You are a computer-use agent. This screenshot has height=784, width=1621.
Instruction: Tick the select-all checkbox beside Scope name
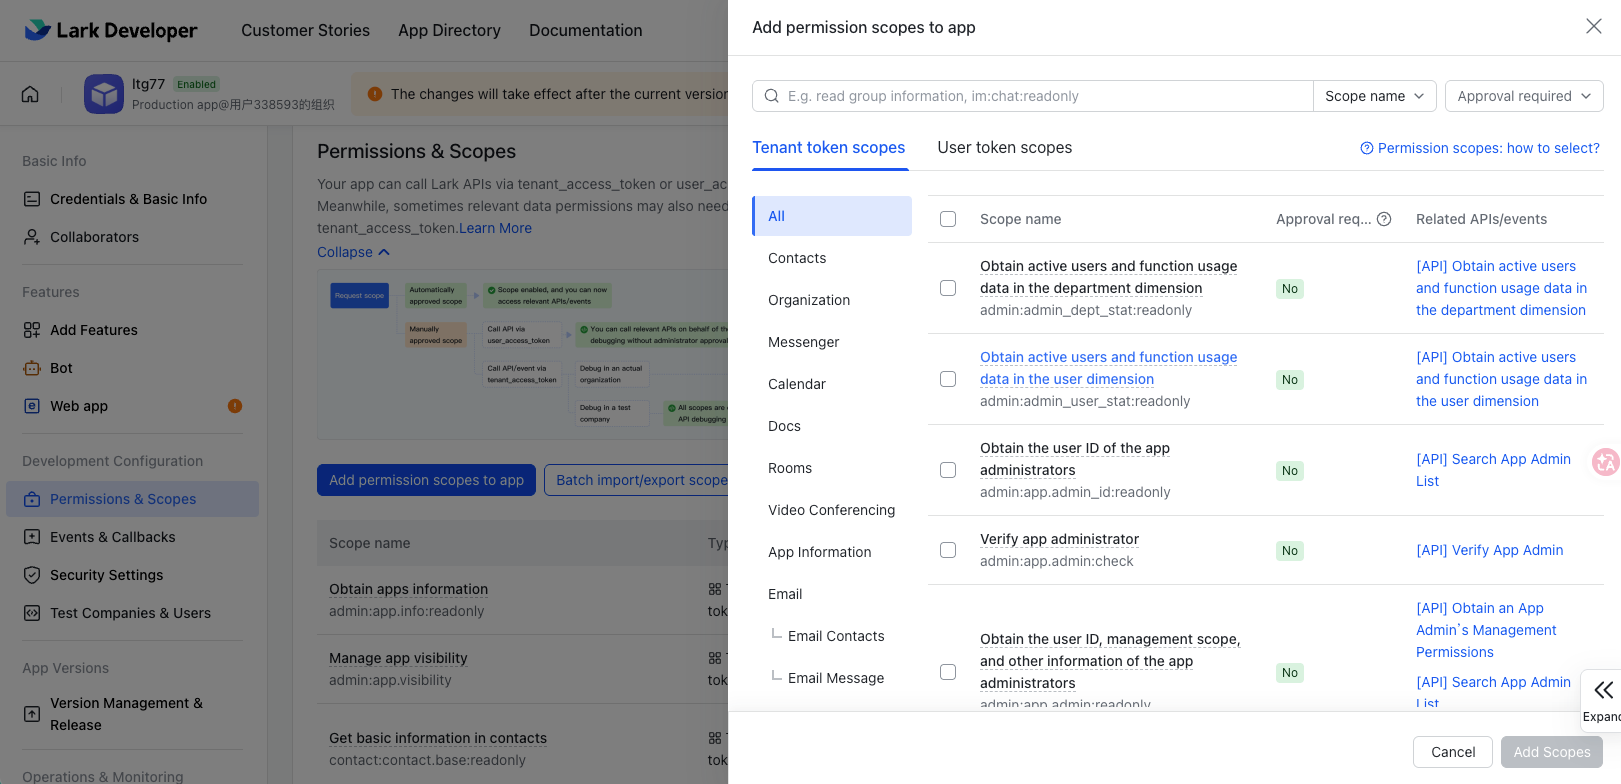pos(948,219)
